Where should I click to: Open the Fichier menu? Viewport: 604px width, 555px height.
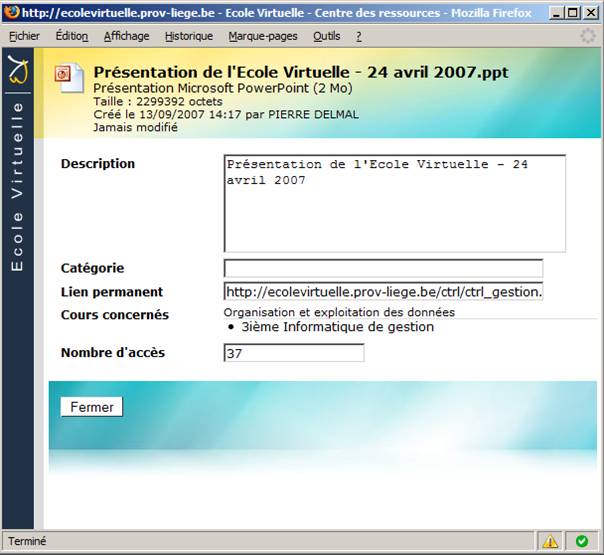(24, 36)
